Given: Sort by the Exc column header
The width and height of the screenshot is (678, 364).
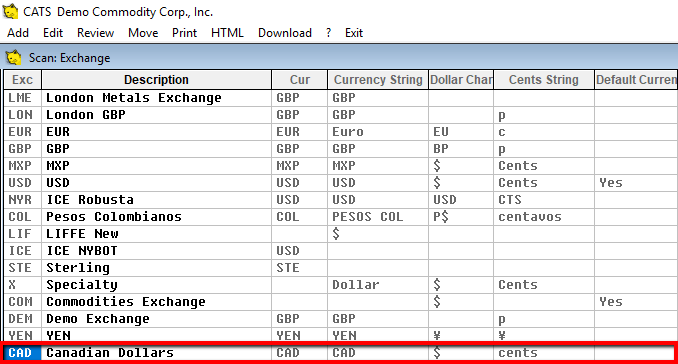Looking at the screenshot, I should coord(22,80).
